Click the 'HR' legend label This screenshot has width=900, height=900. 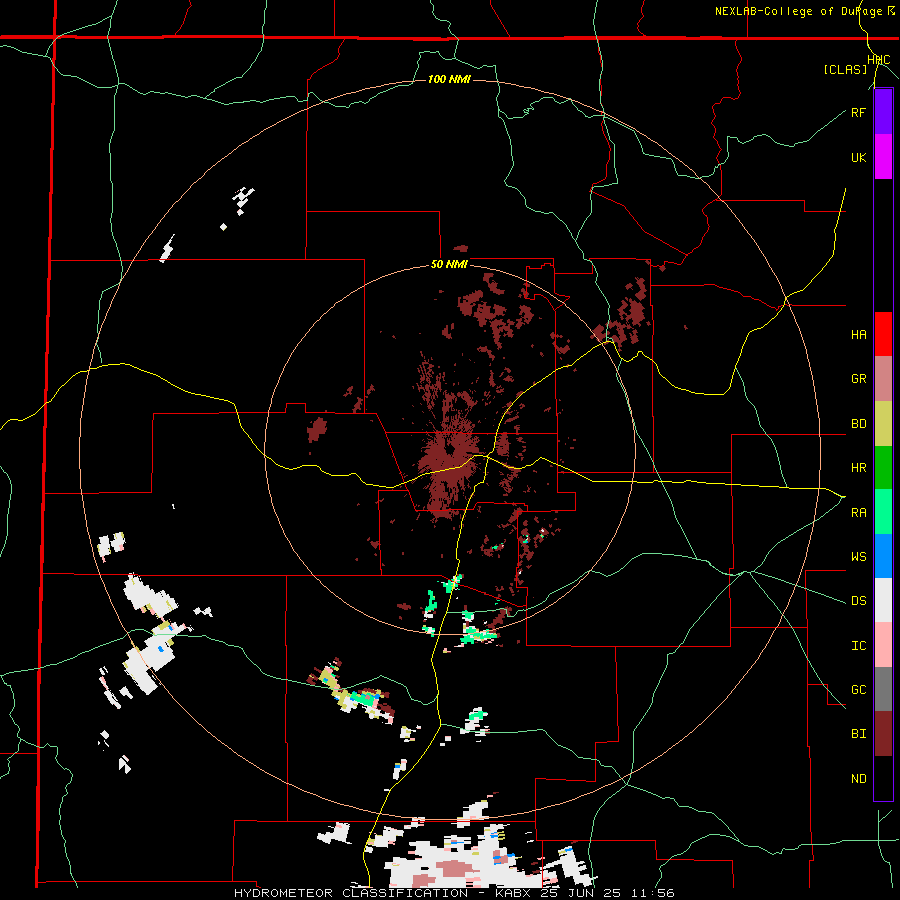point(858,467)
